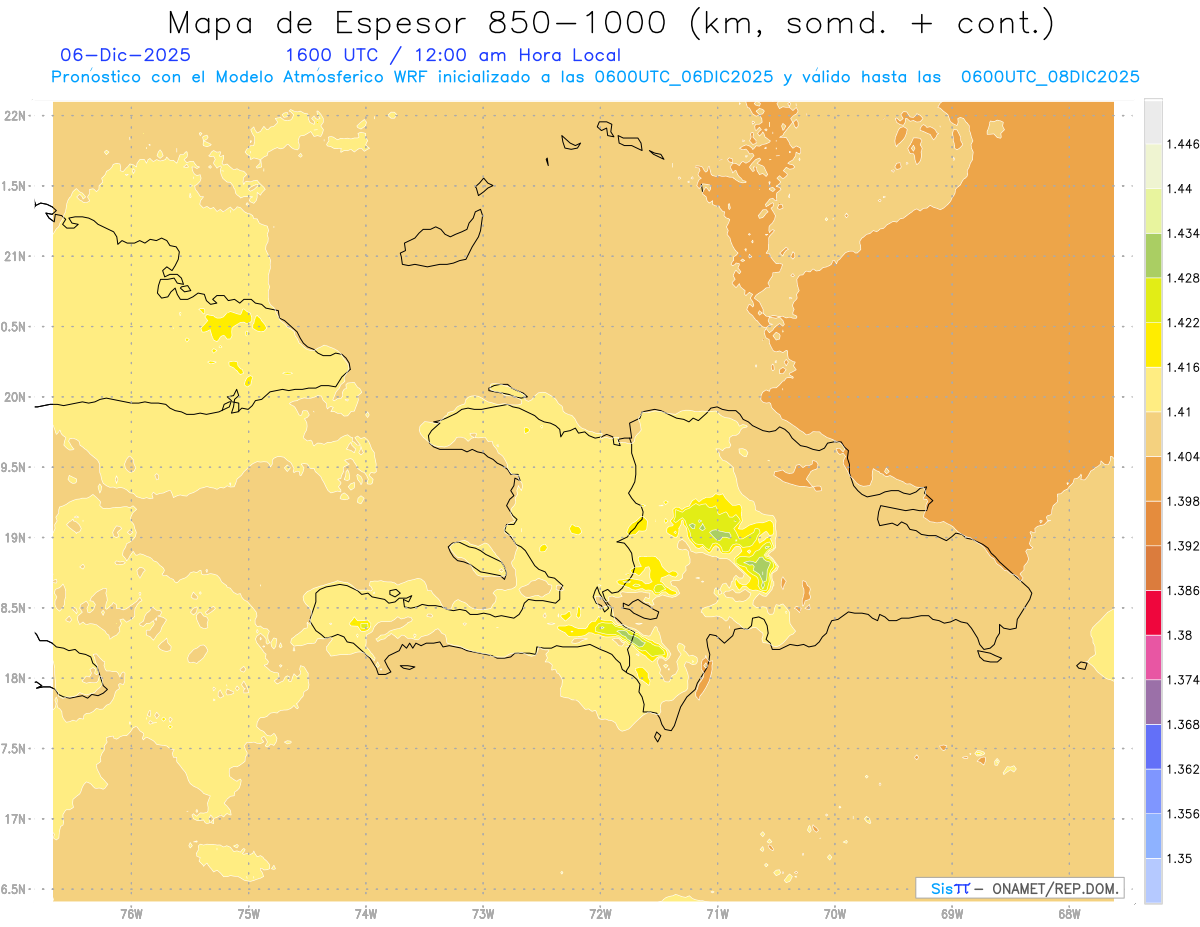Click the 74W longitude axis label
Image resolution: width=1200 pixels, height=927 pixels.
[x=366, y=914]
